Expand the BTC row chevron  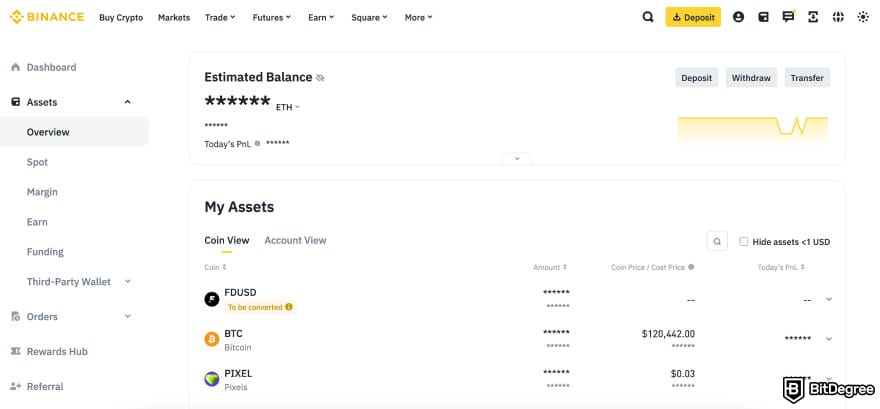(829, 339)
